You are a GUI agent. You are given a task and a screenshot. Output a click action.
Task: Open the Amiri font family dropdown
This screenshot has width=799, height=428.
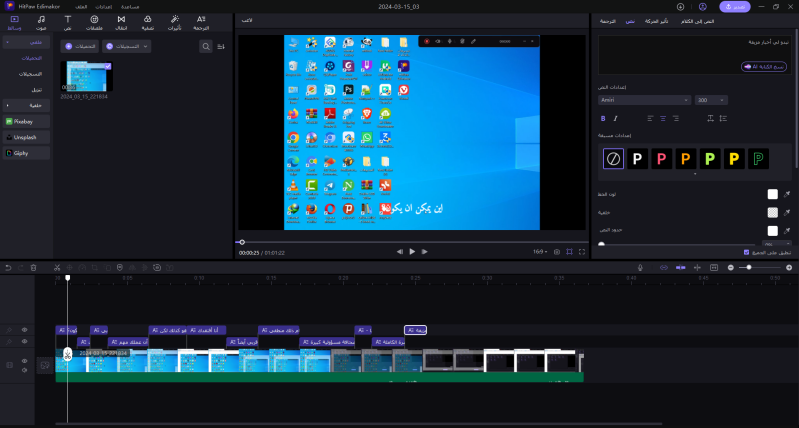pos(644,100)
